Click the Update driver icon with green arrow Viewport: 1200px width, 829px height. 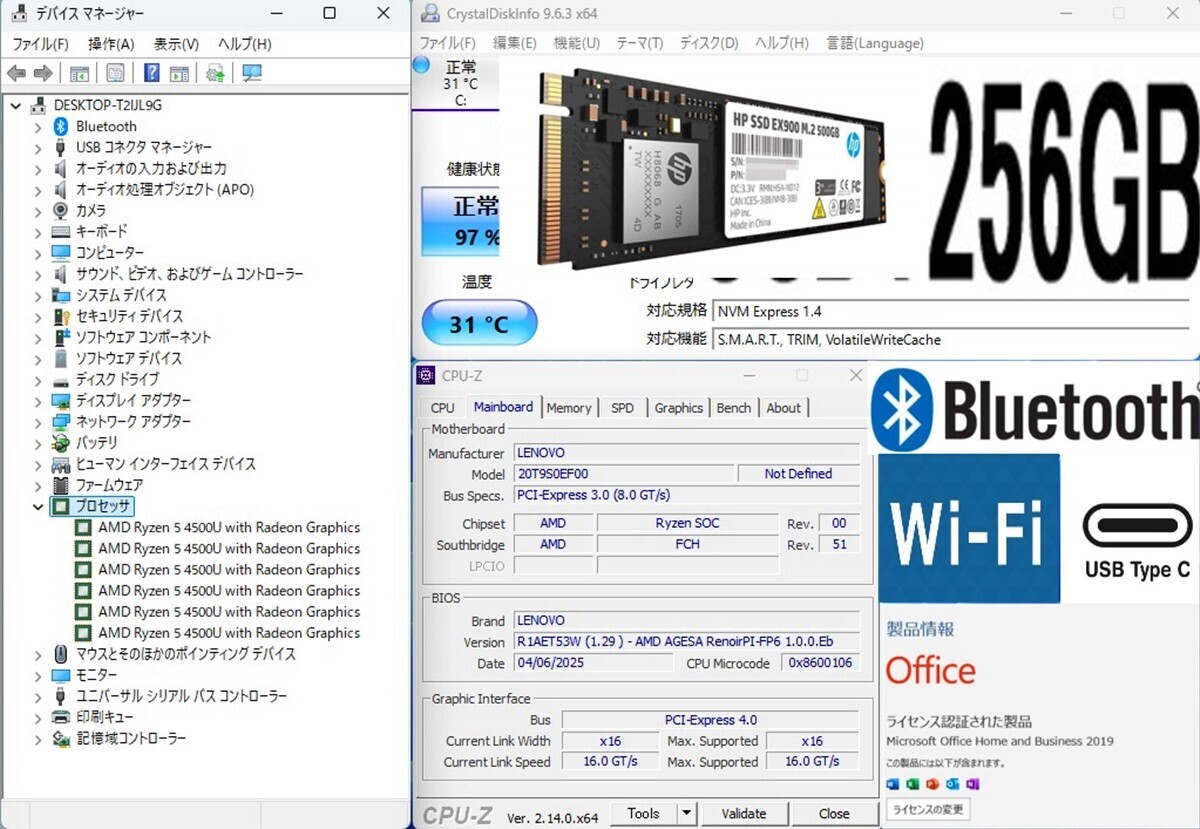pyautogui.click(x=215, y=73)
